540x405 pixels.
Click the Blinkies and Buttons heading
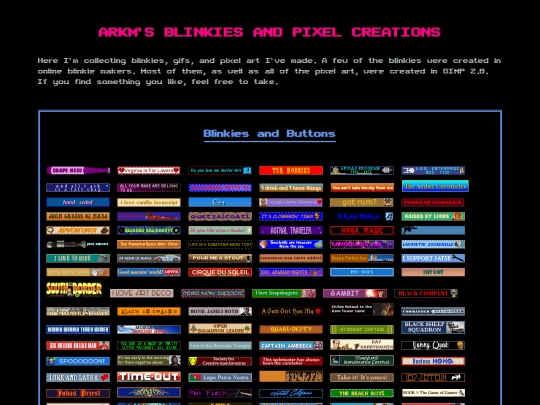[x=269, y=134]
